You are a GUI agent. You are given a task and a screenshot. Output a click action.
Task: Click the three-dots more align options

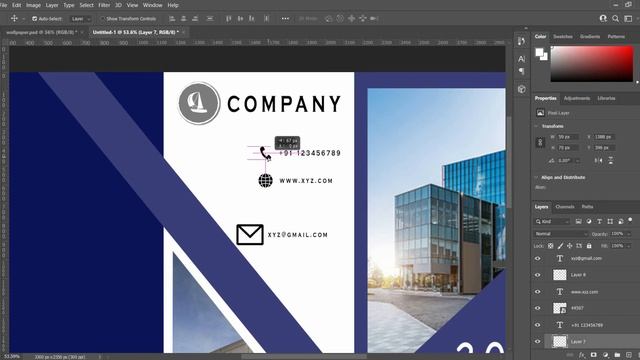pyautogui.click(x=285, y=18)
